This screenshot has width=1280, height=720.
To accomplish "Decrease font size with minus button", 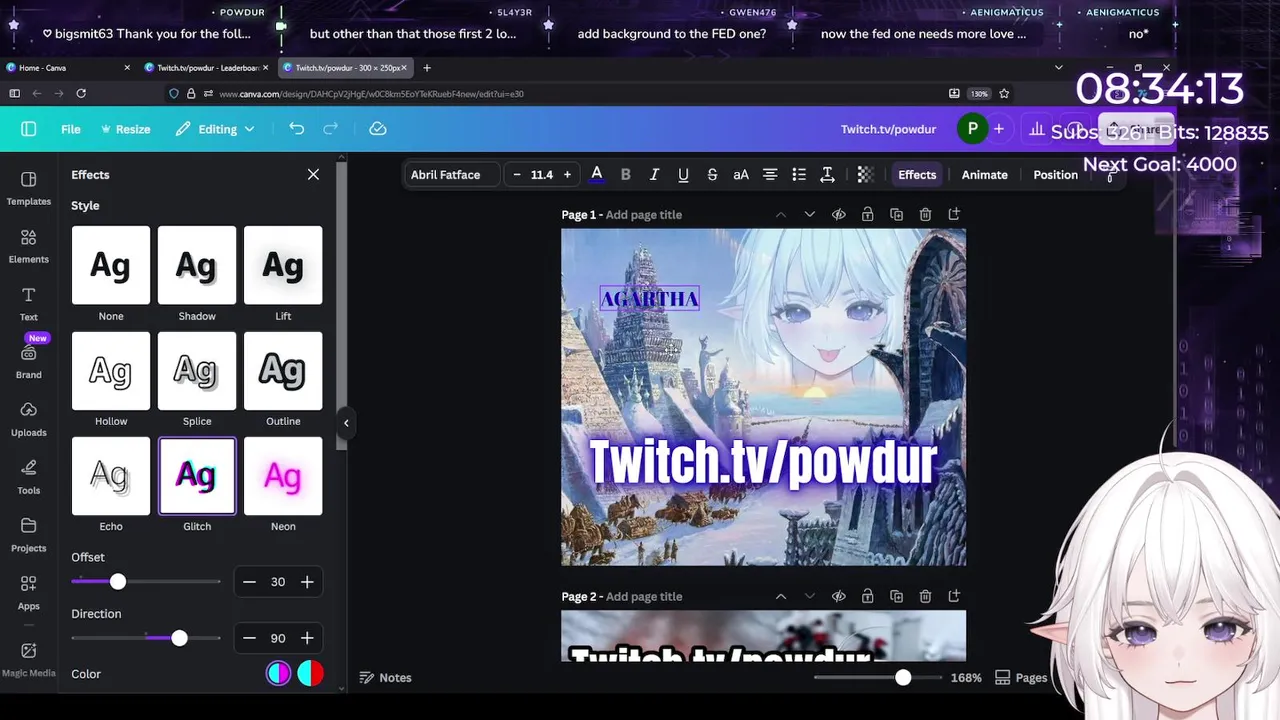I will point(517,174).
